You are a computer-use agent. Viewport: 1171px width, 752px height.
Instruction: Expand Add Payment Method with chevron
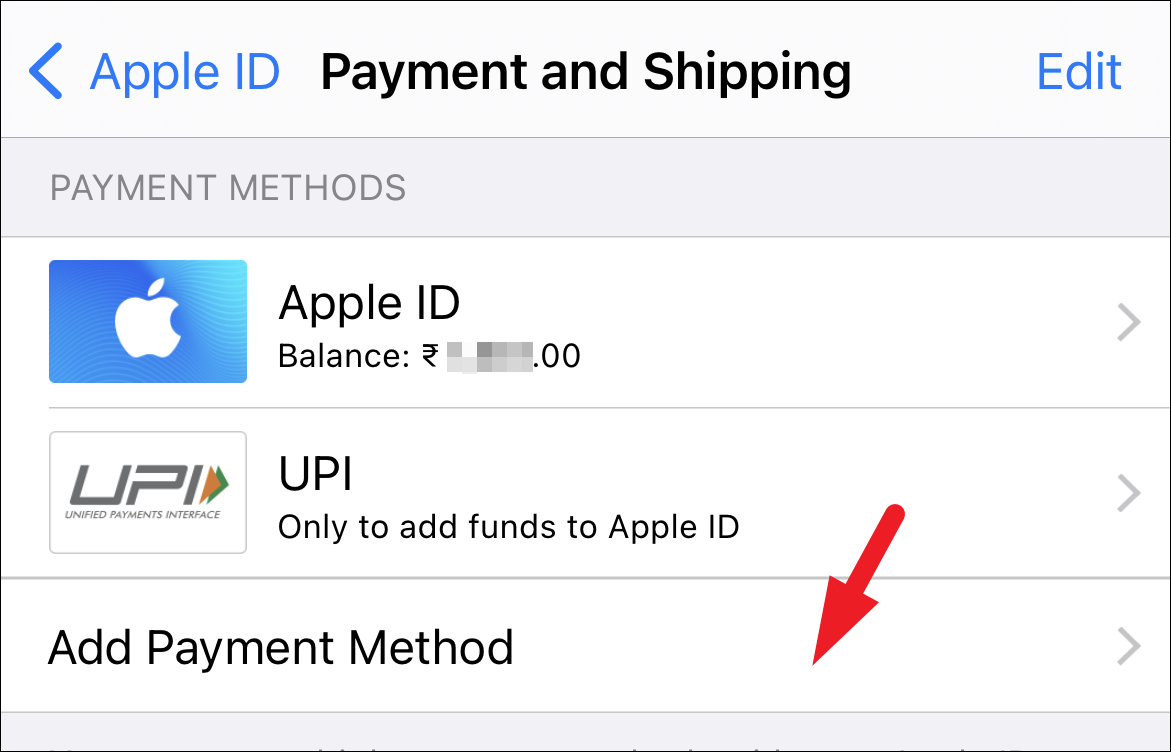click(1128, 648)
